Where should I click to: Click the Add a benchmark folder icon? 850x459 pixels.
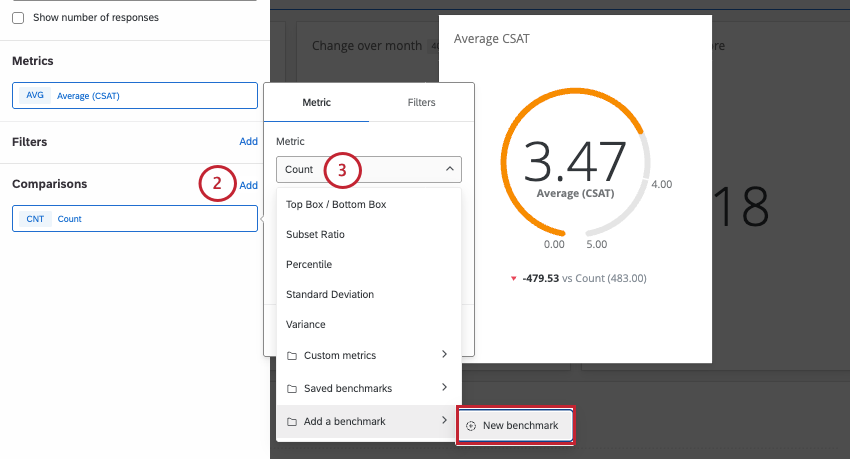292,422
